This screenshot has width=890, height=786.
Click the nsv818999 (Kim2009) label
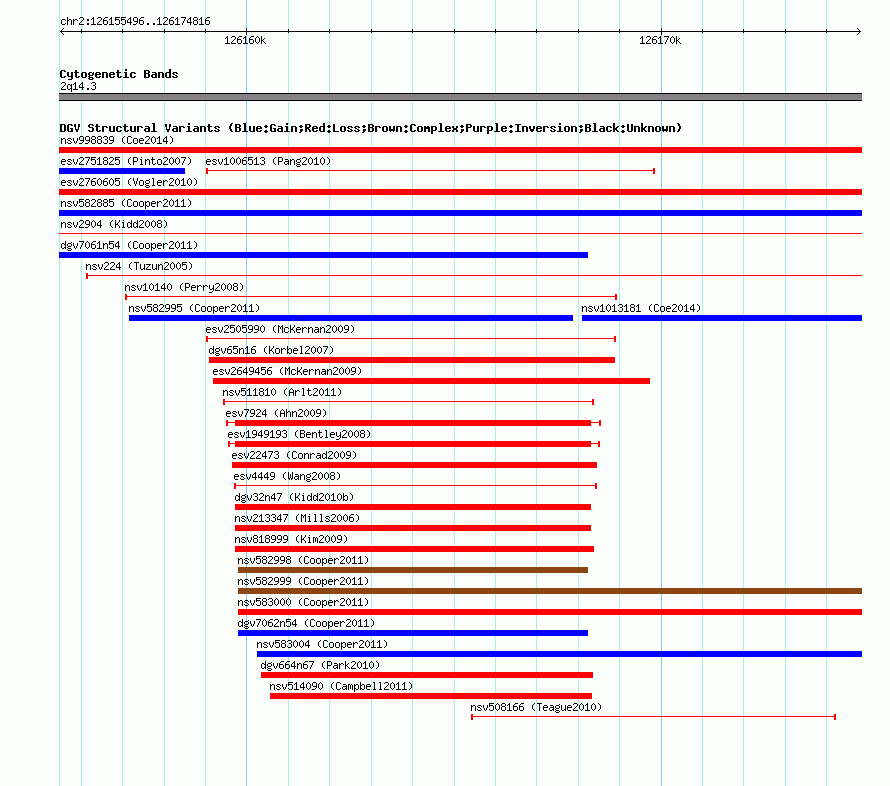(x=291, y=539)
